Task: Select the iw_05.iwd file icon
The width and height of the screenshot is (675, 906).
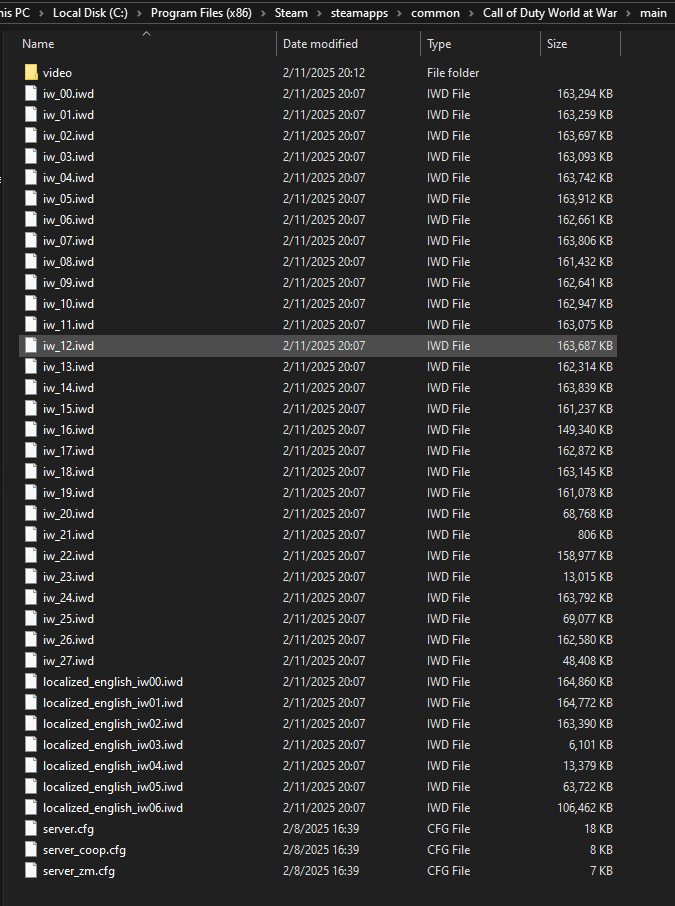Action: 31,199
